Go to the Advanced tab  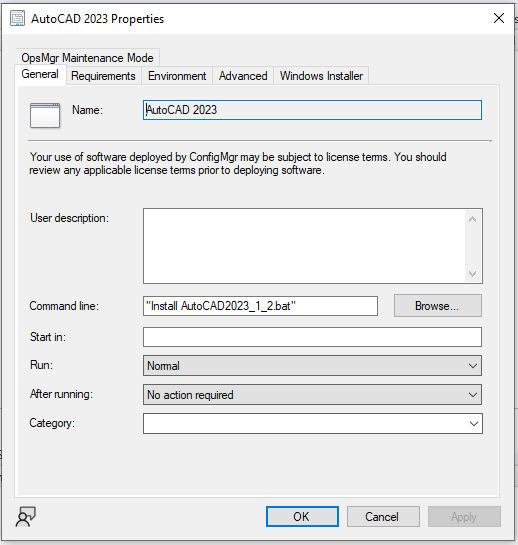tap(243, 76)
